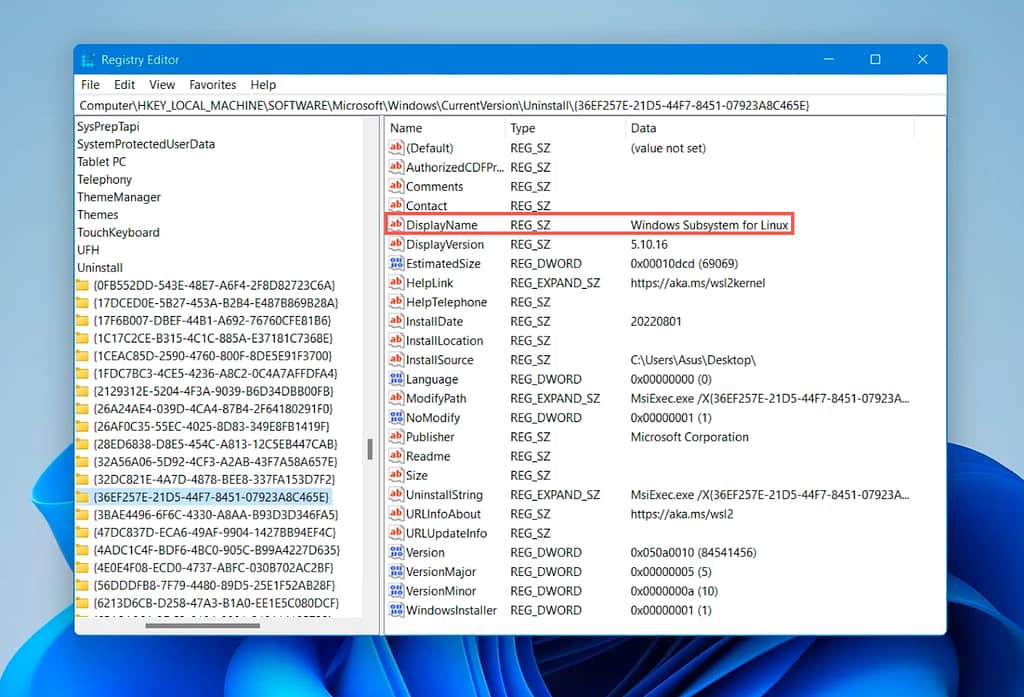Click the string icon beside DisplayName
Screen dimensions: 1024x697
(396, 225)
